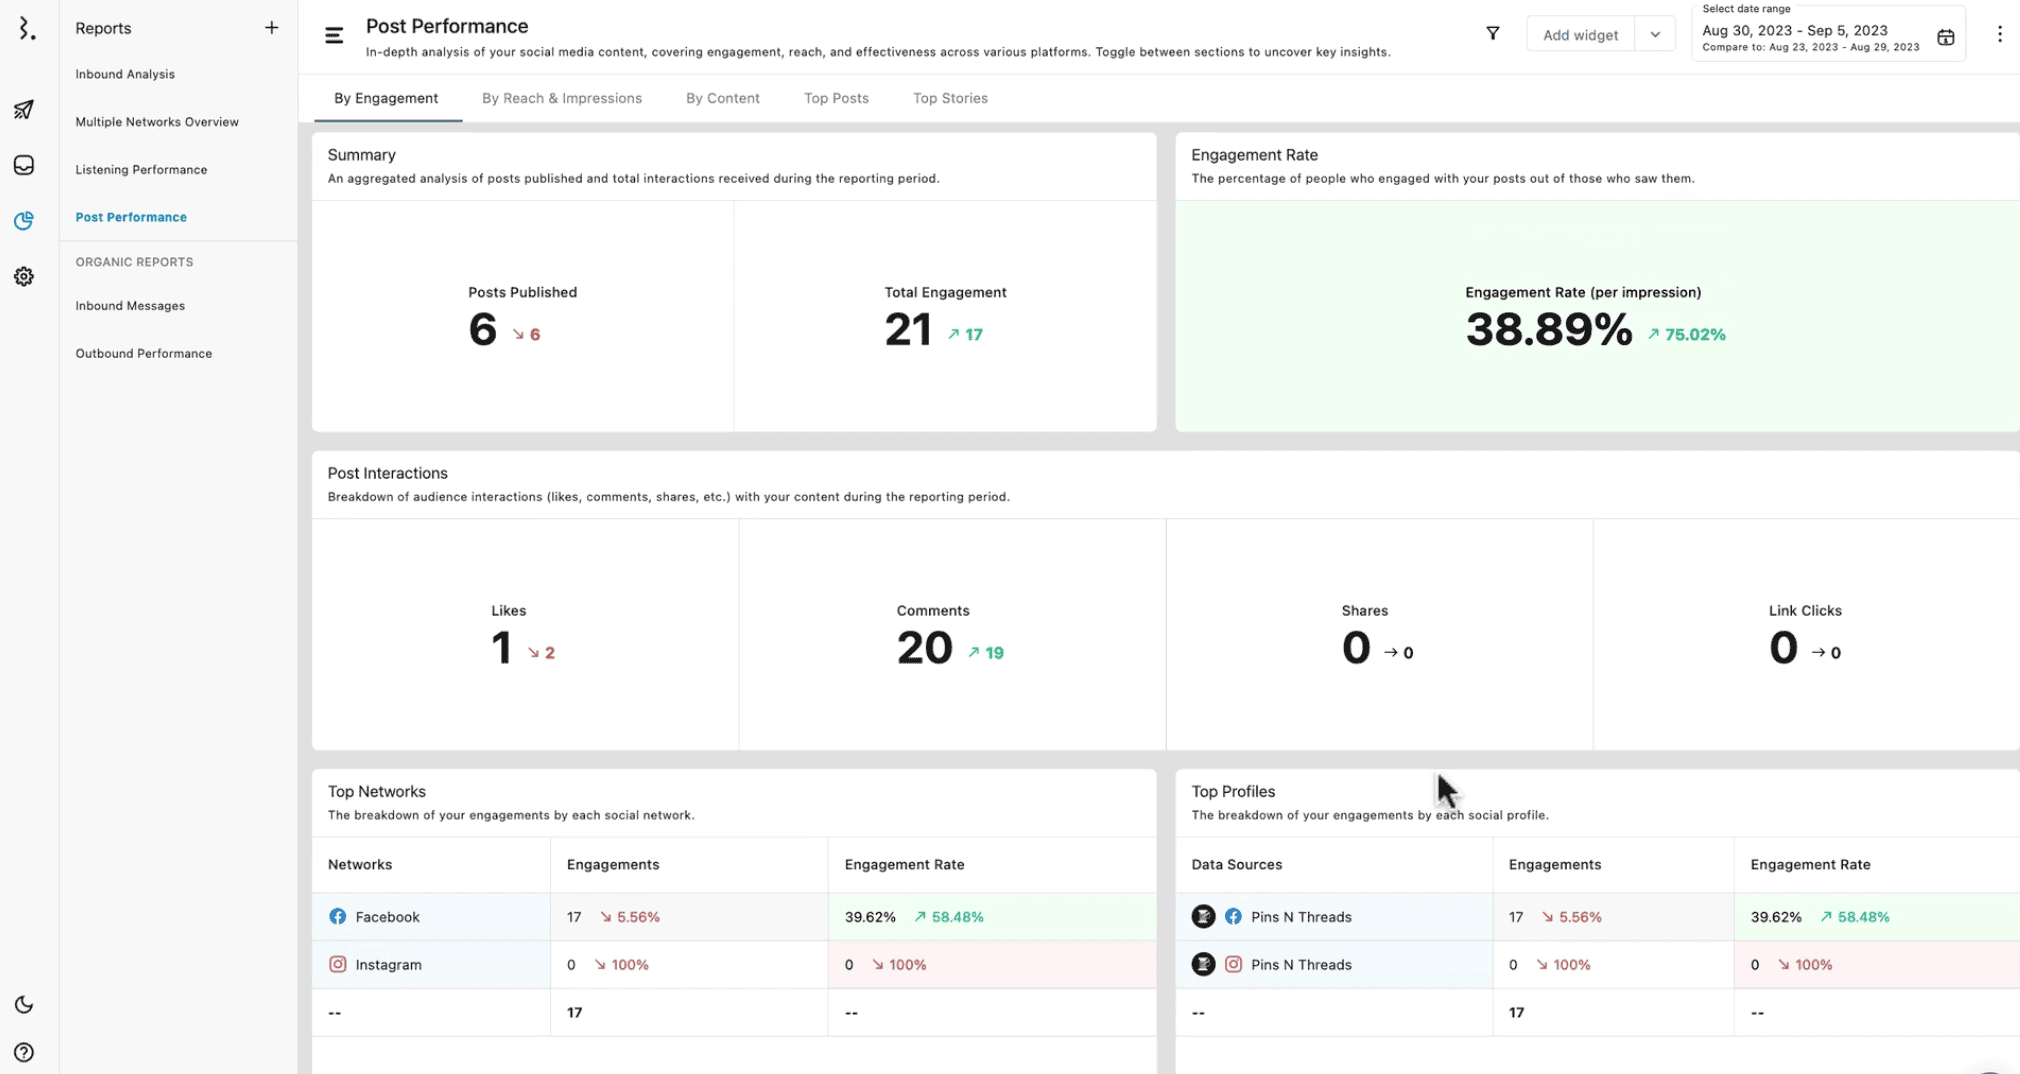Click the Reports sidebar heading
2020x1074 pixels.
(x=103, y=28)
